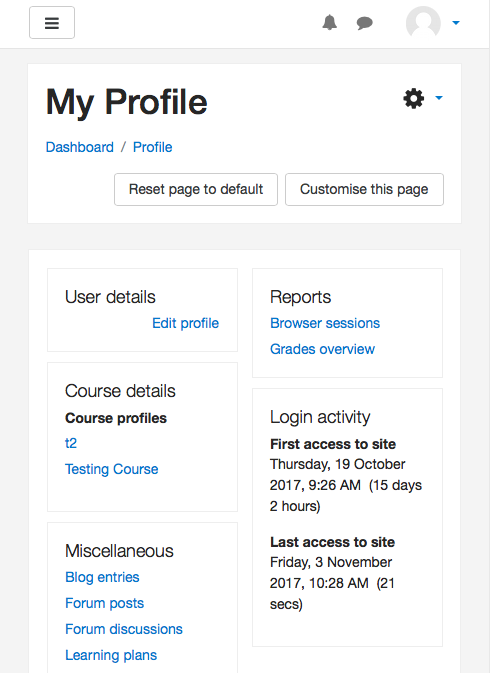
Task: Go to Dashboard breadcrumb link
Action: 80,147
